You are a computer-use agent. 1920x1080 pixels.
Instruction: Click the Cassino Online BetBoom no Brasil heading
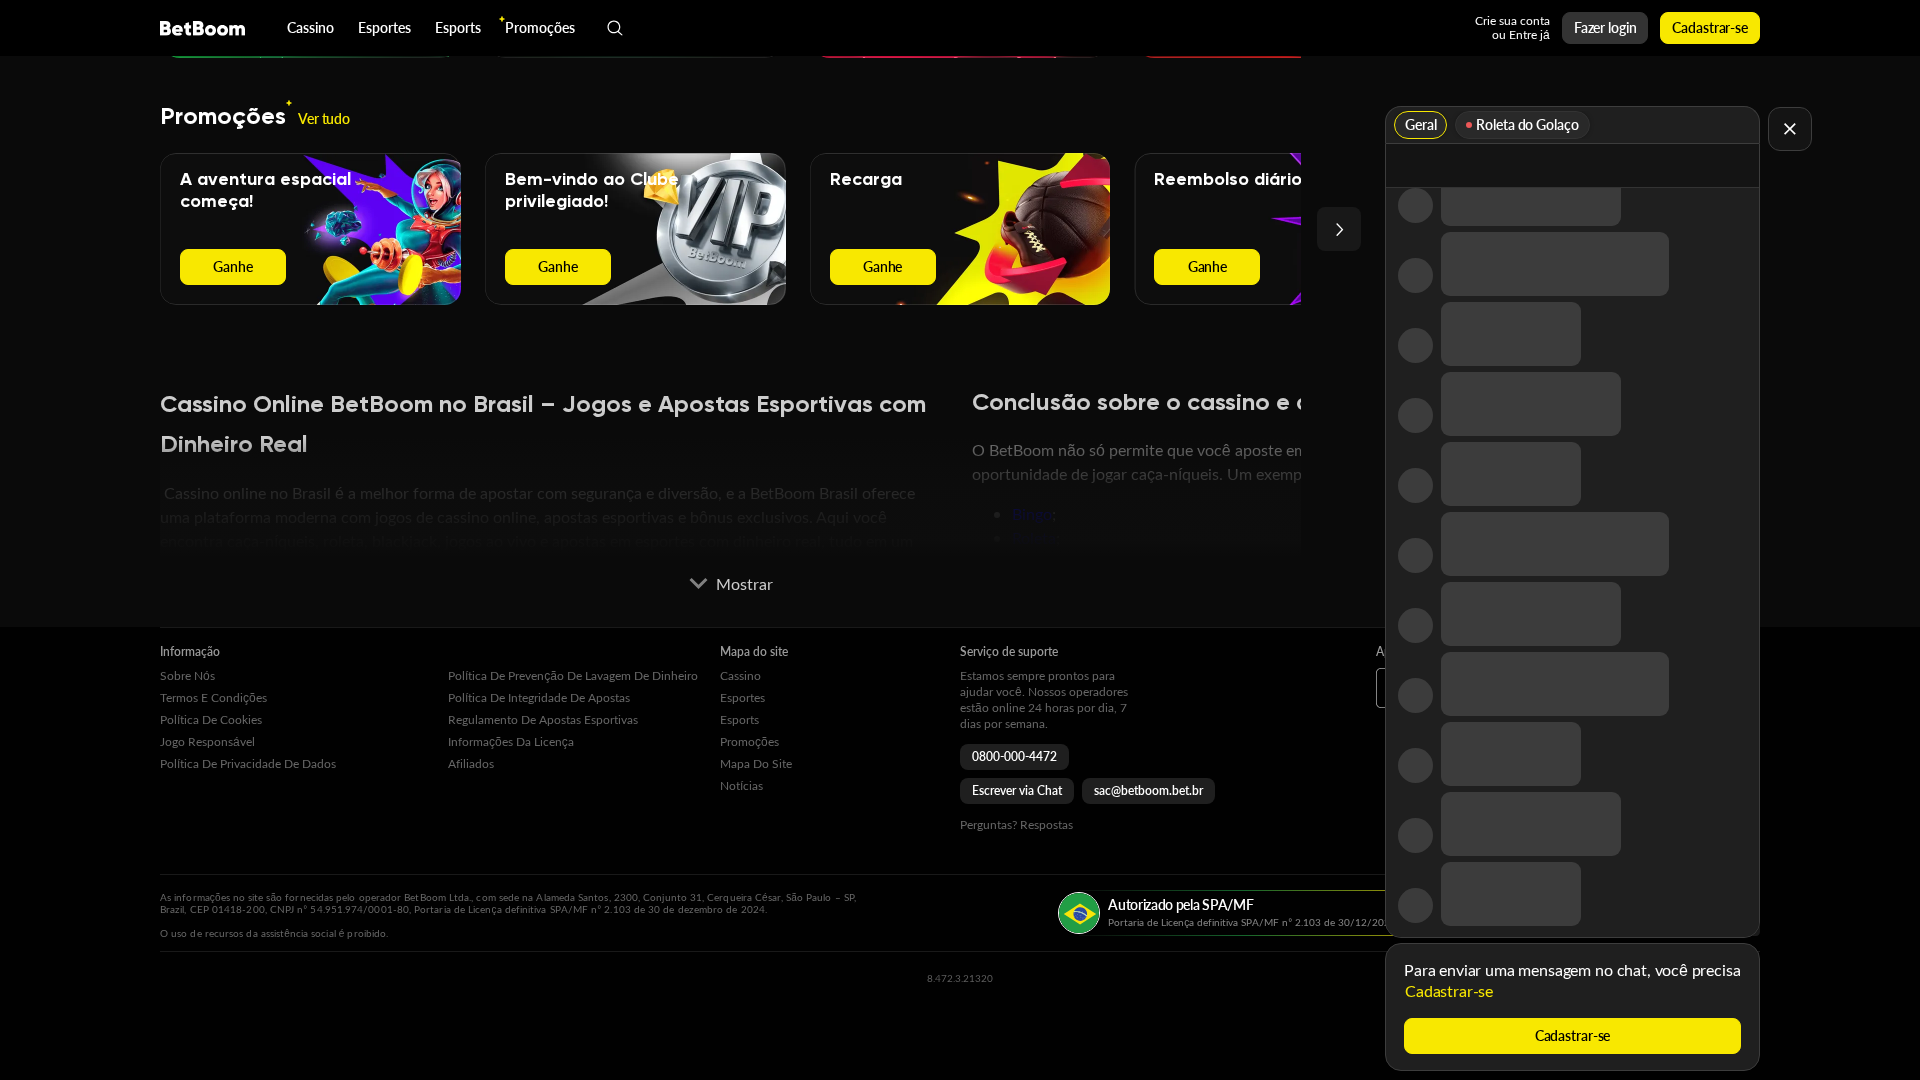(x=543, y=425)
